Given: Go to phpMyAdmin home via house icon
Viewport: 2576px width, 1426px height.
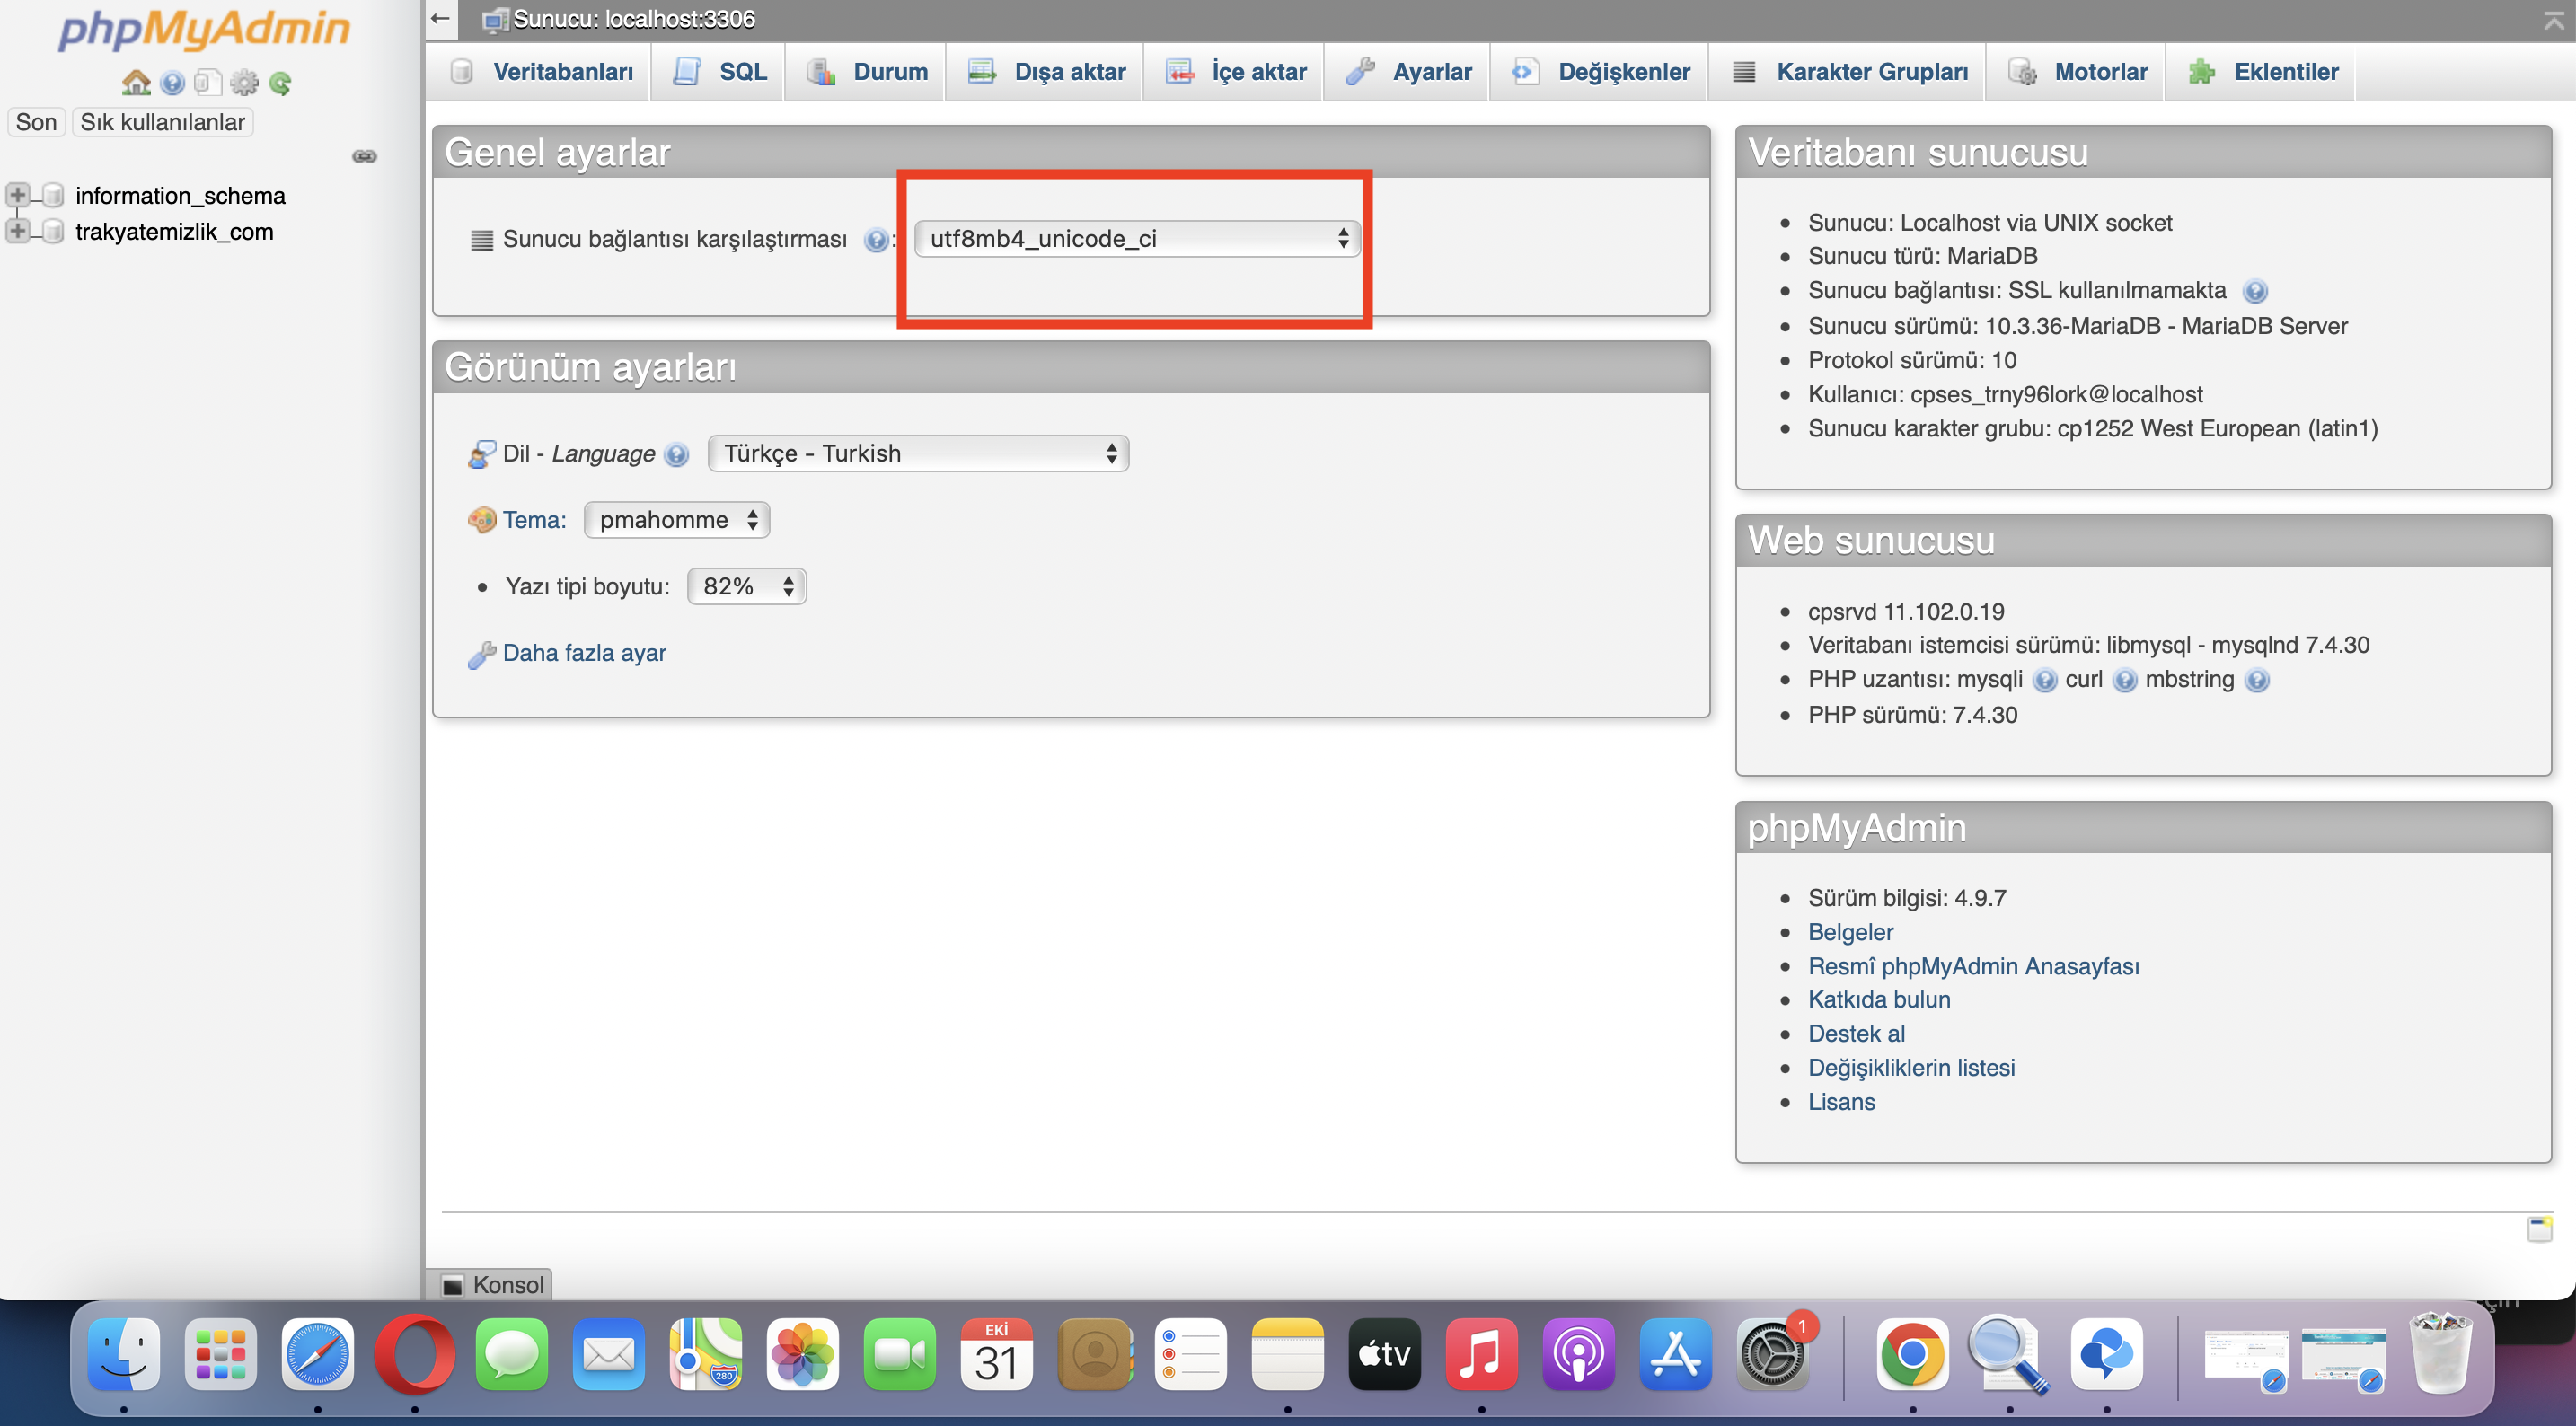Looking at the screenshot, I should (x=136, y=82).
